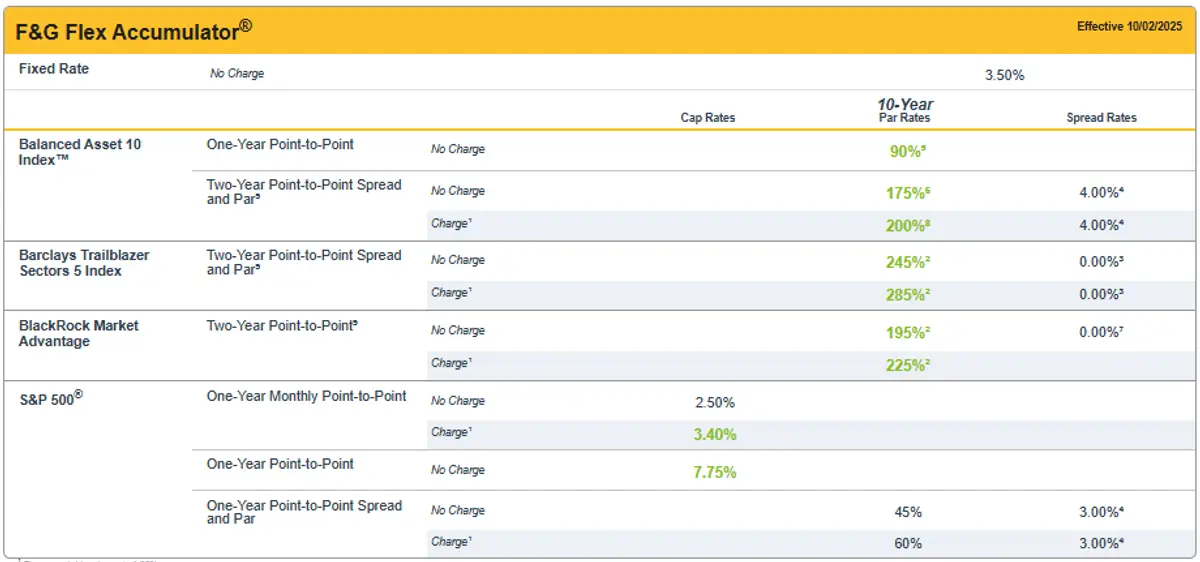Click No Charge label in the 7.75% row

point(458,471)
